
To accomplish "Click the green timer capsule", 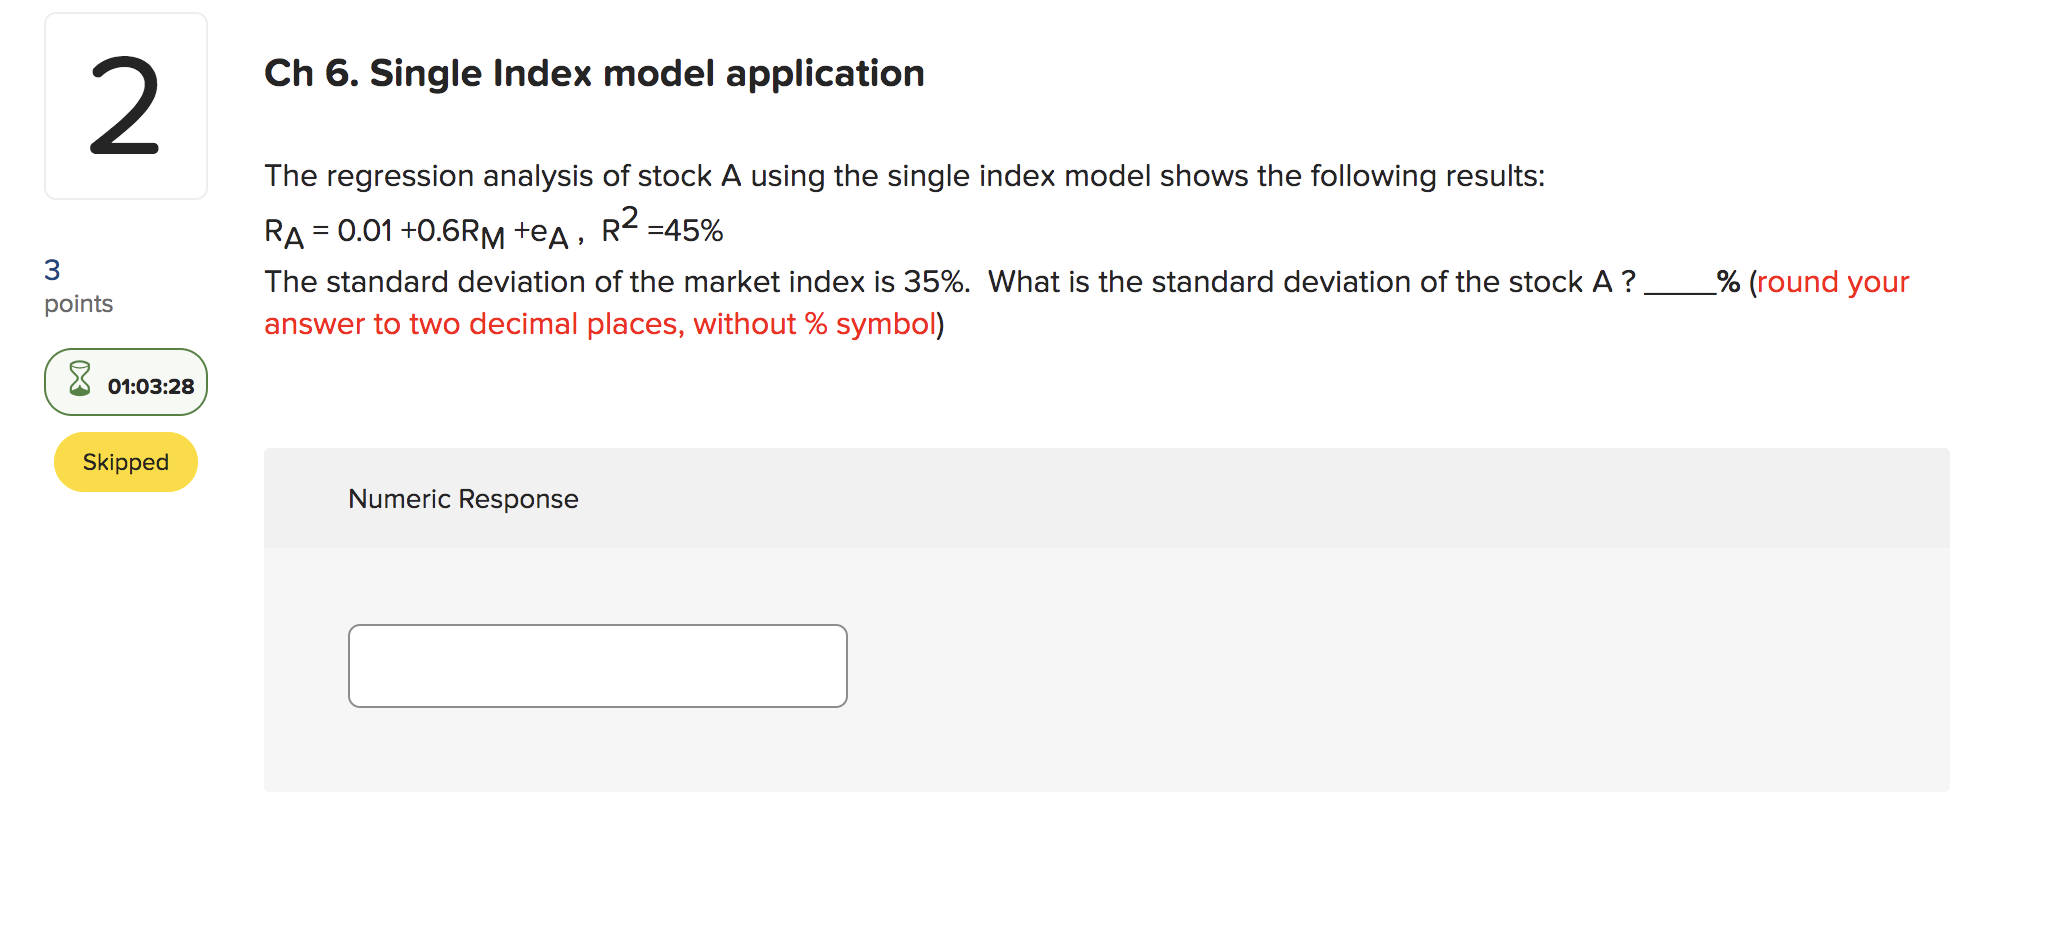I will 125,382.
